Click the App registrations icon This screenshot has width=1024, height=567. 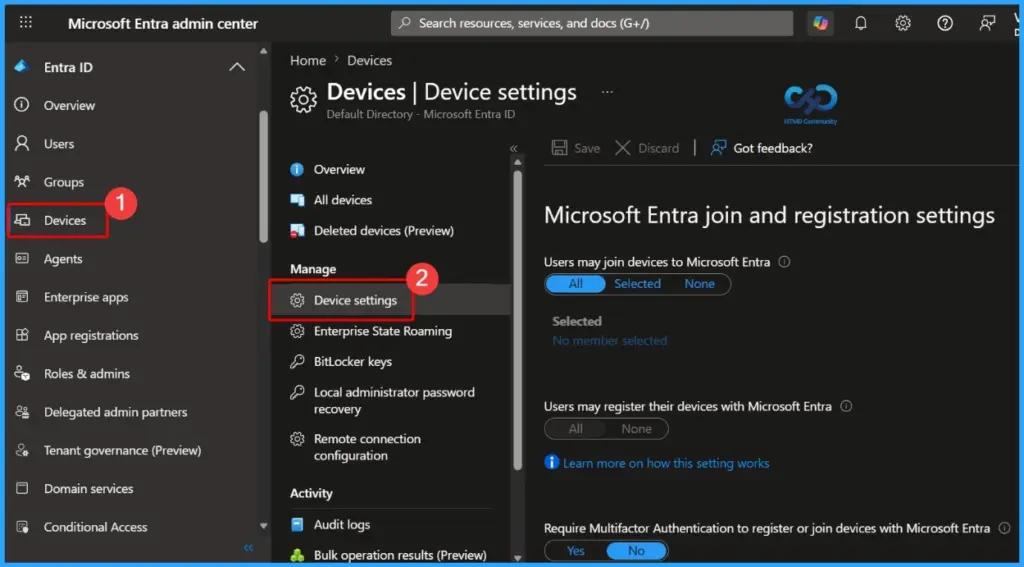(22, 335)
